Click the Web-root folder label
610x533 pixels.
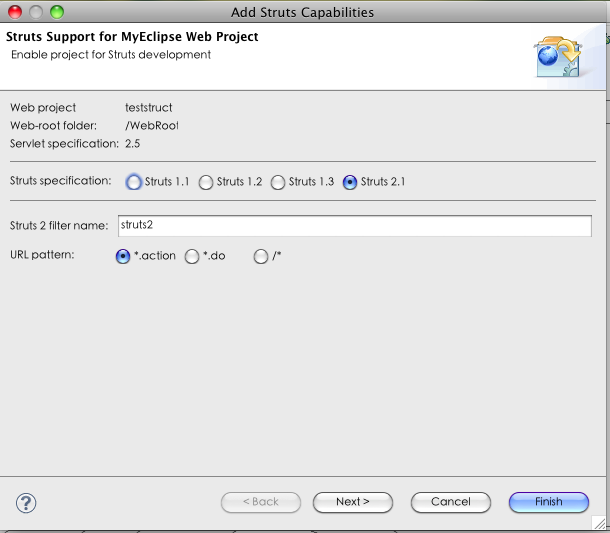(53, 126)
